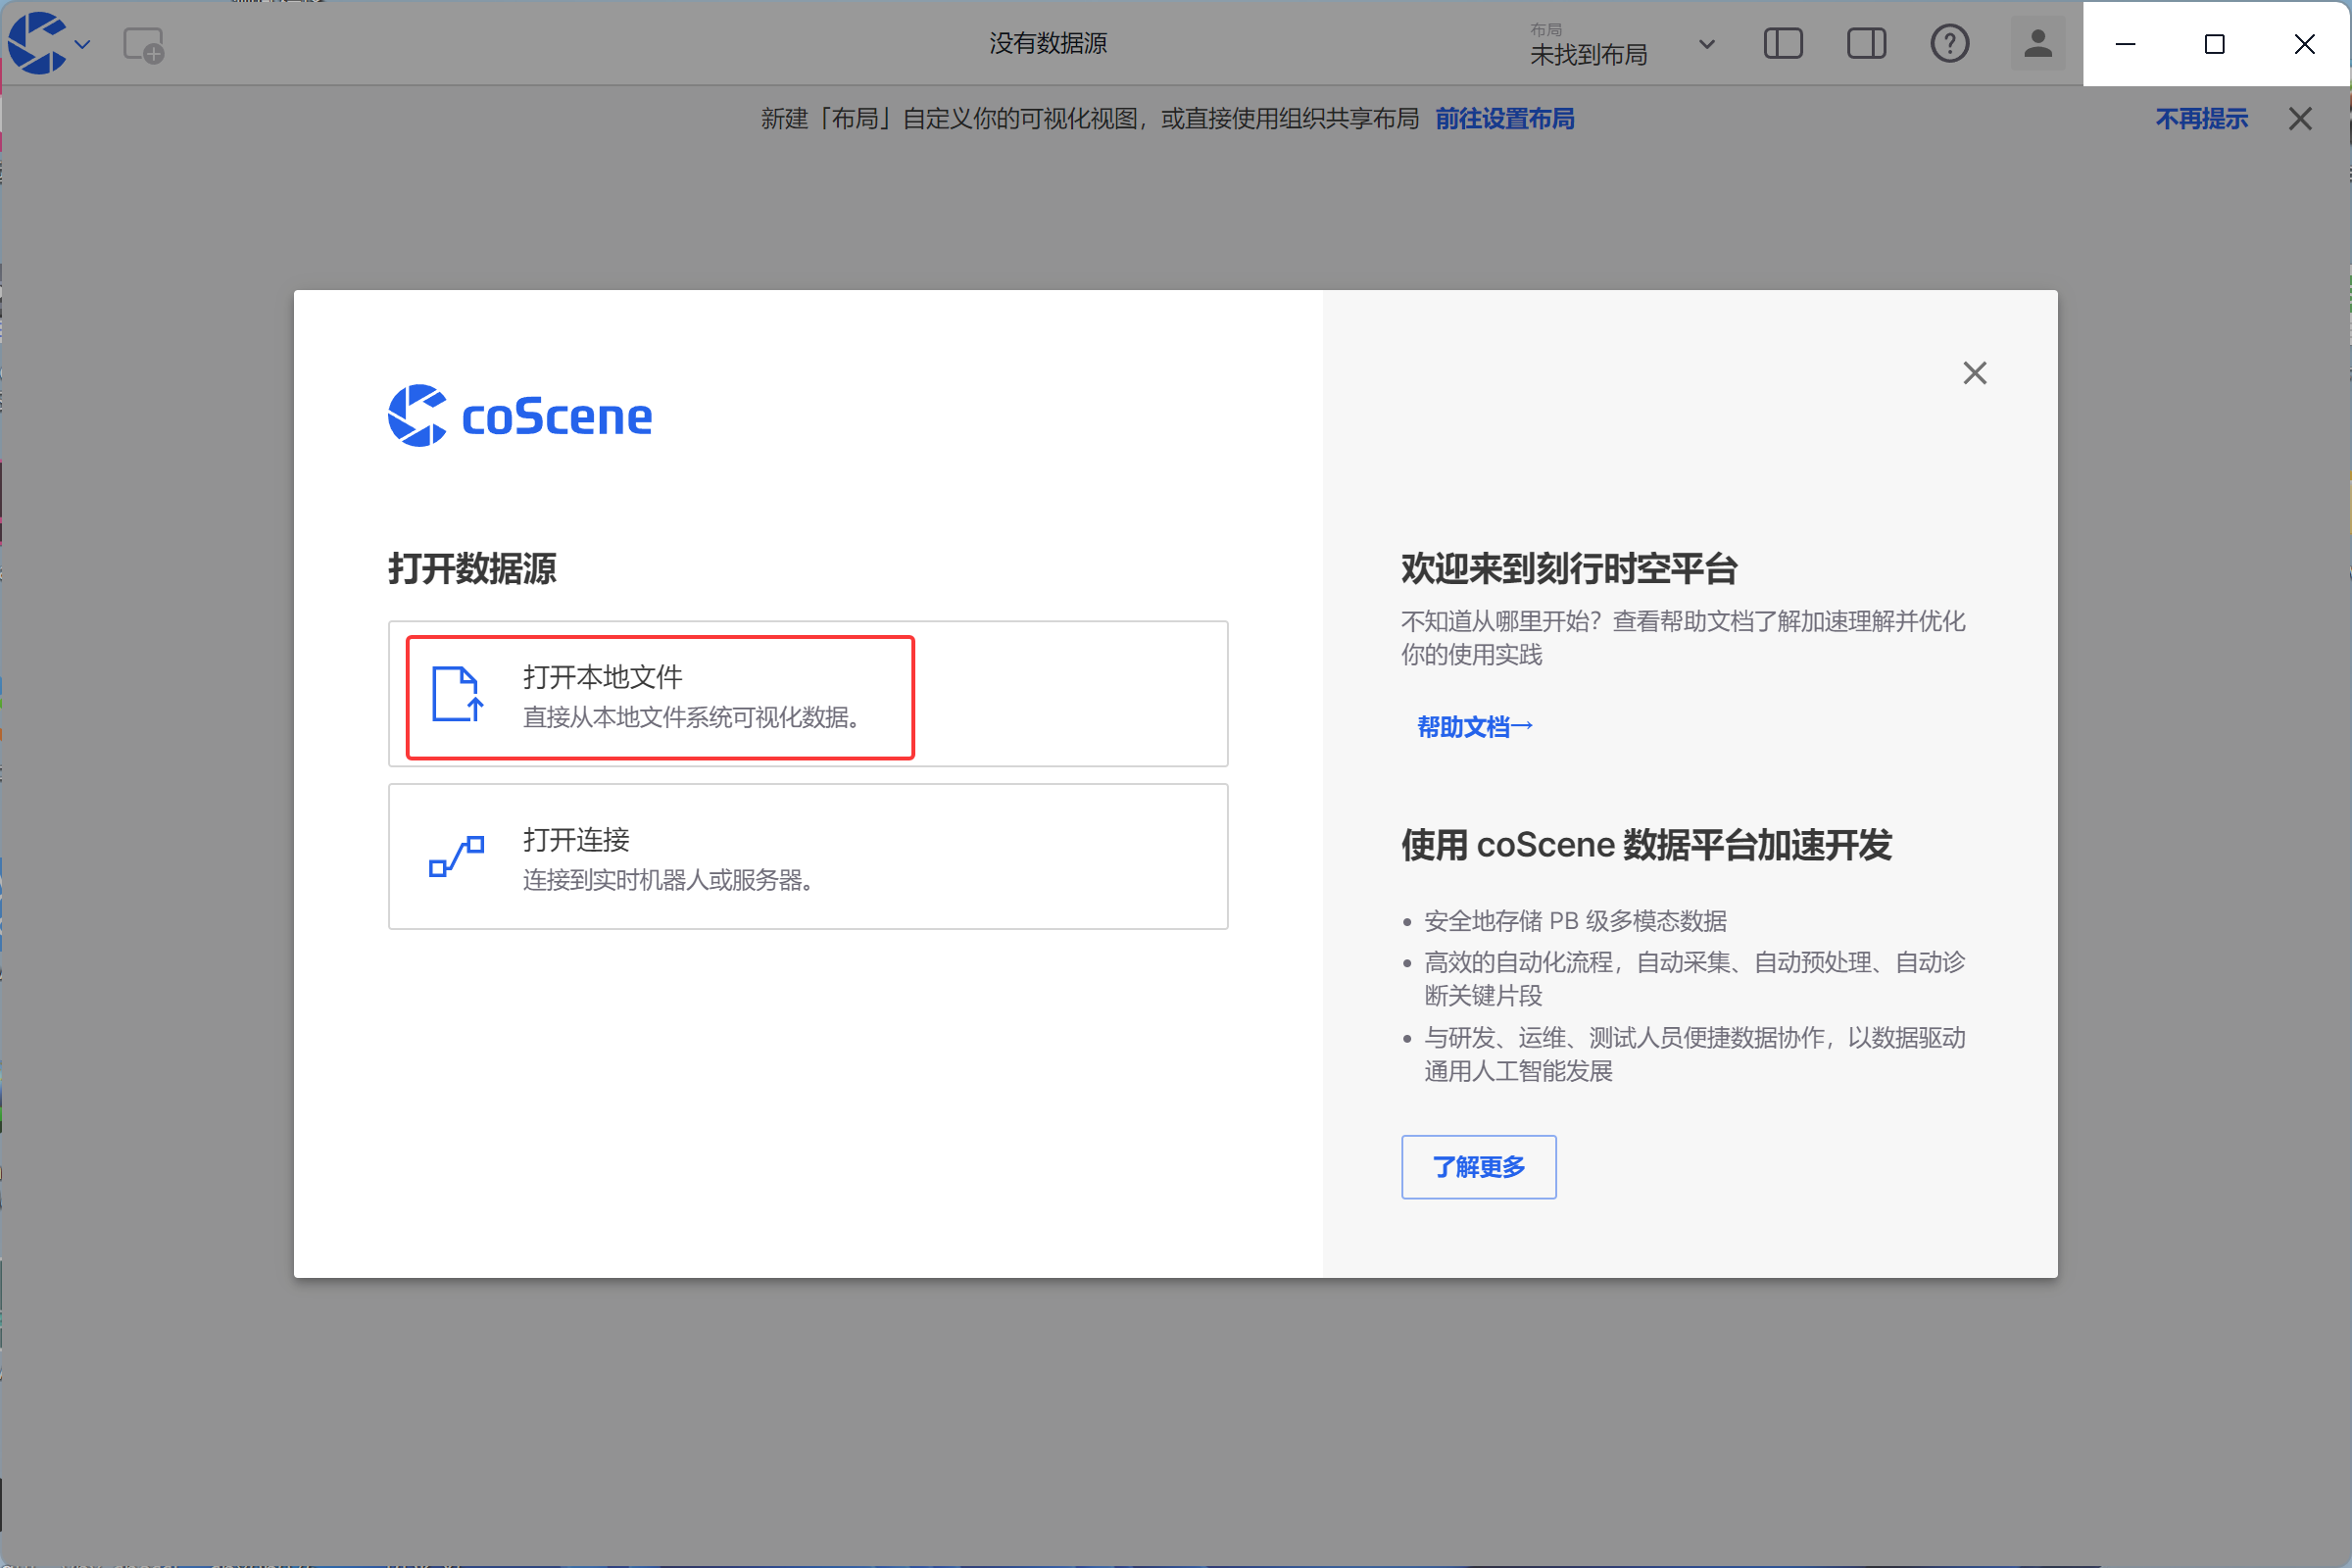
Task: Select 打开本地文件 to visualize local data
Action: click(x=659, y=695)
